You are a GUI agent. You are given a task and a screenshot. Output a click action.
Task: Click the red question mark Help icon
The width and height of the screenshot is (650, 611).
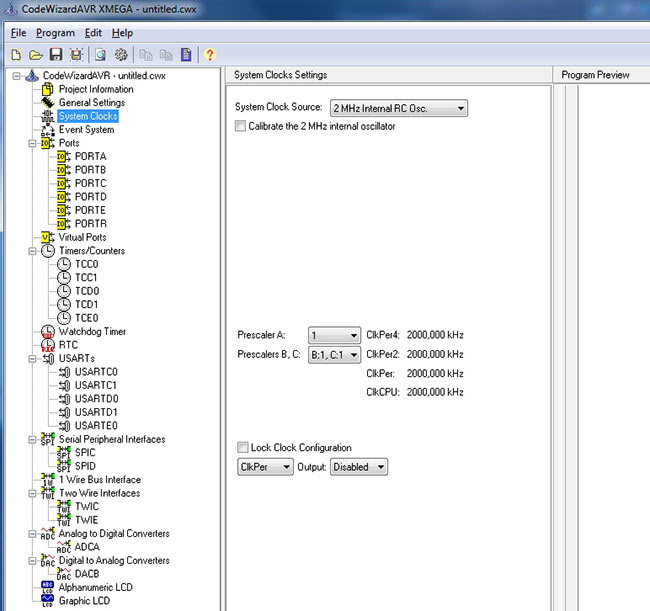[210, 54]
